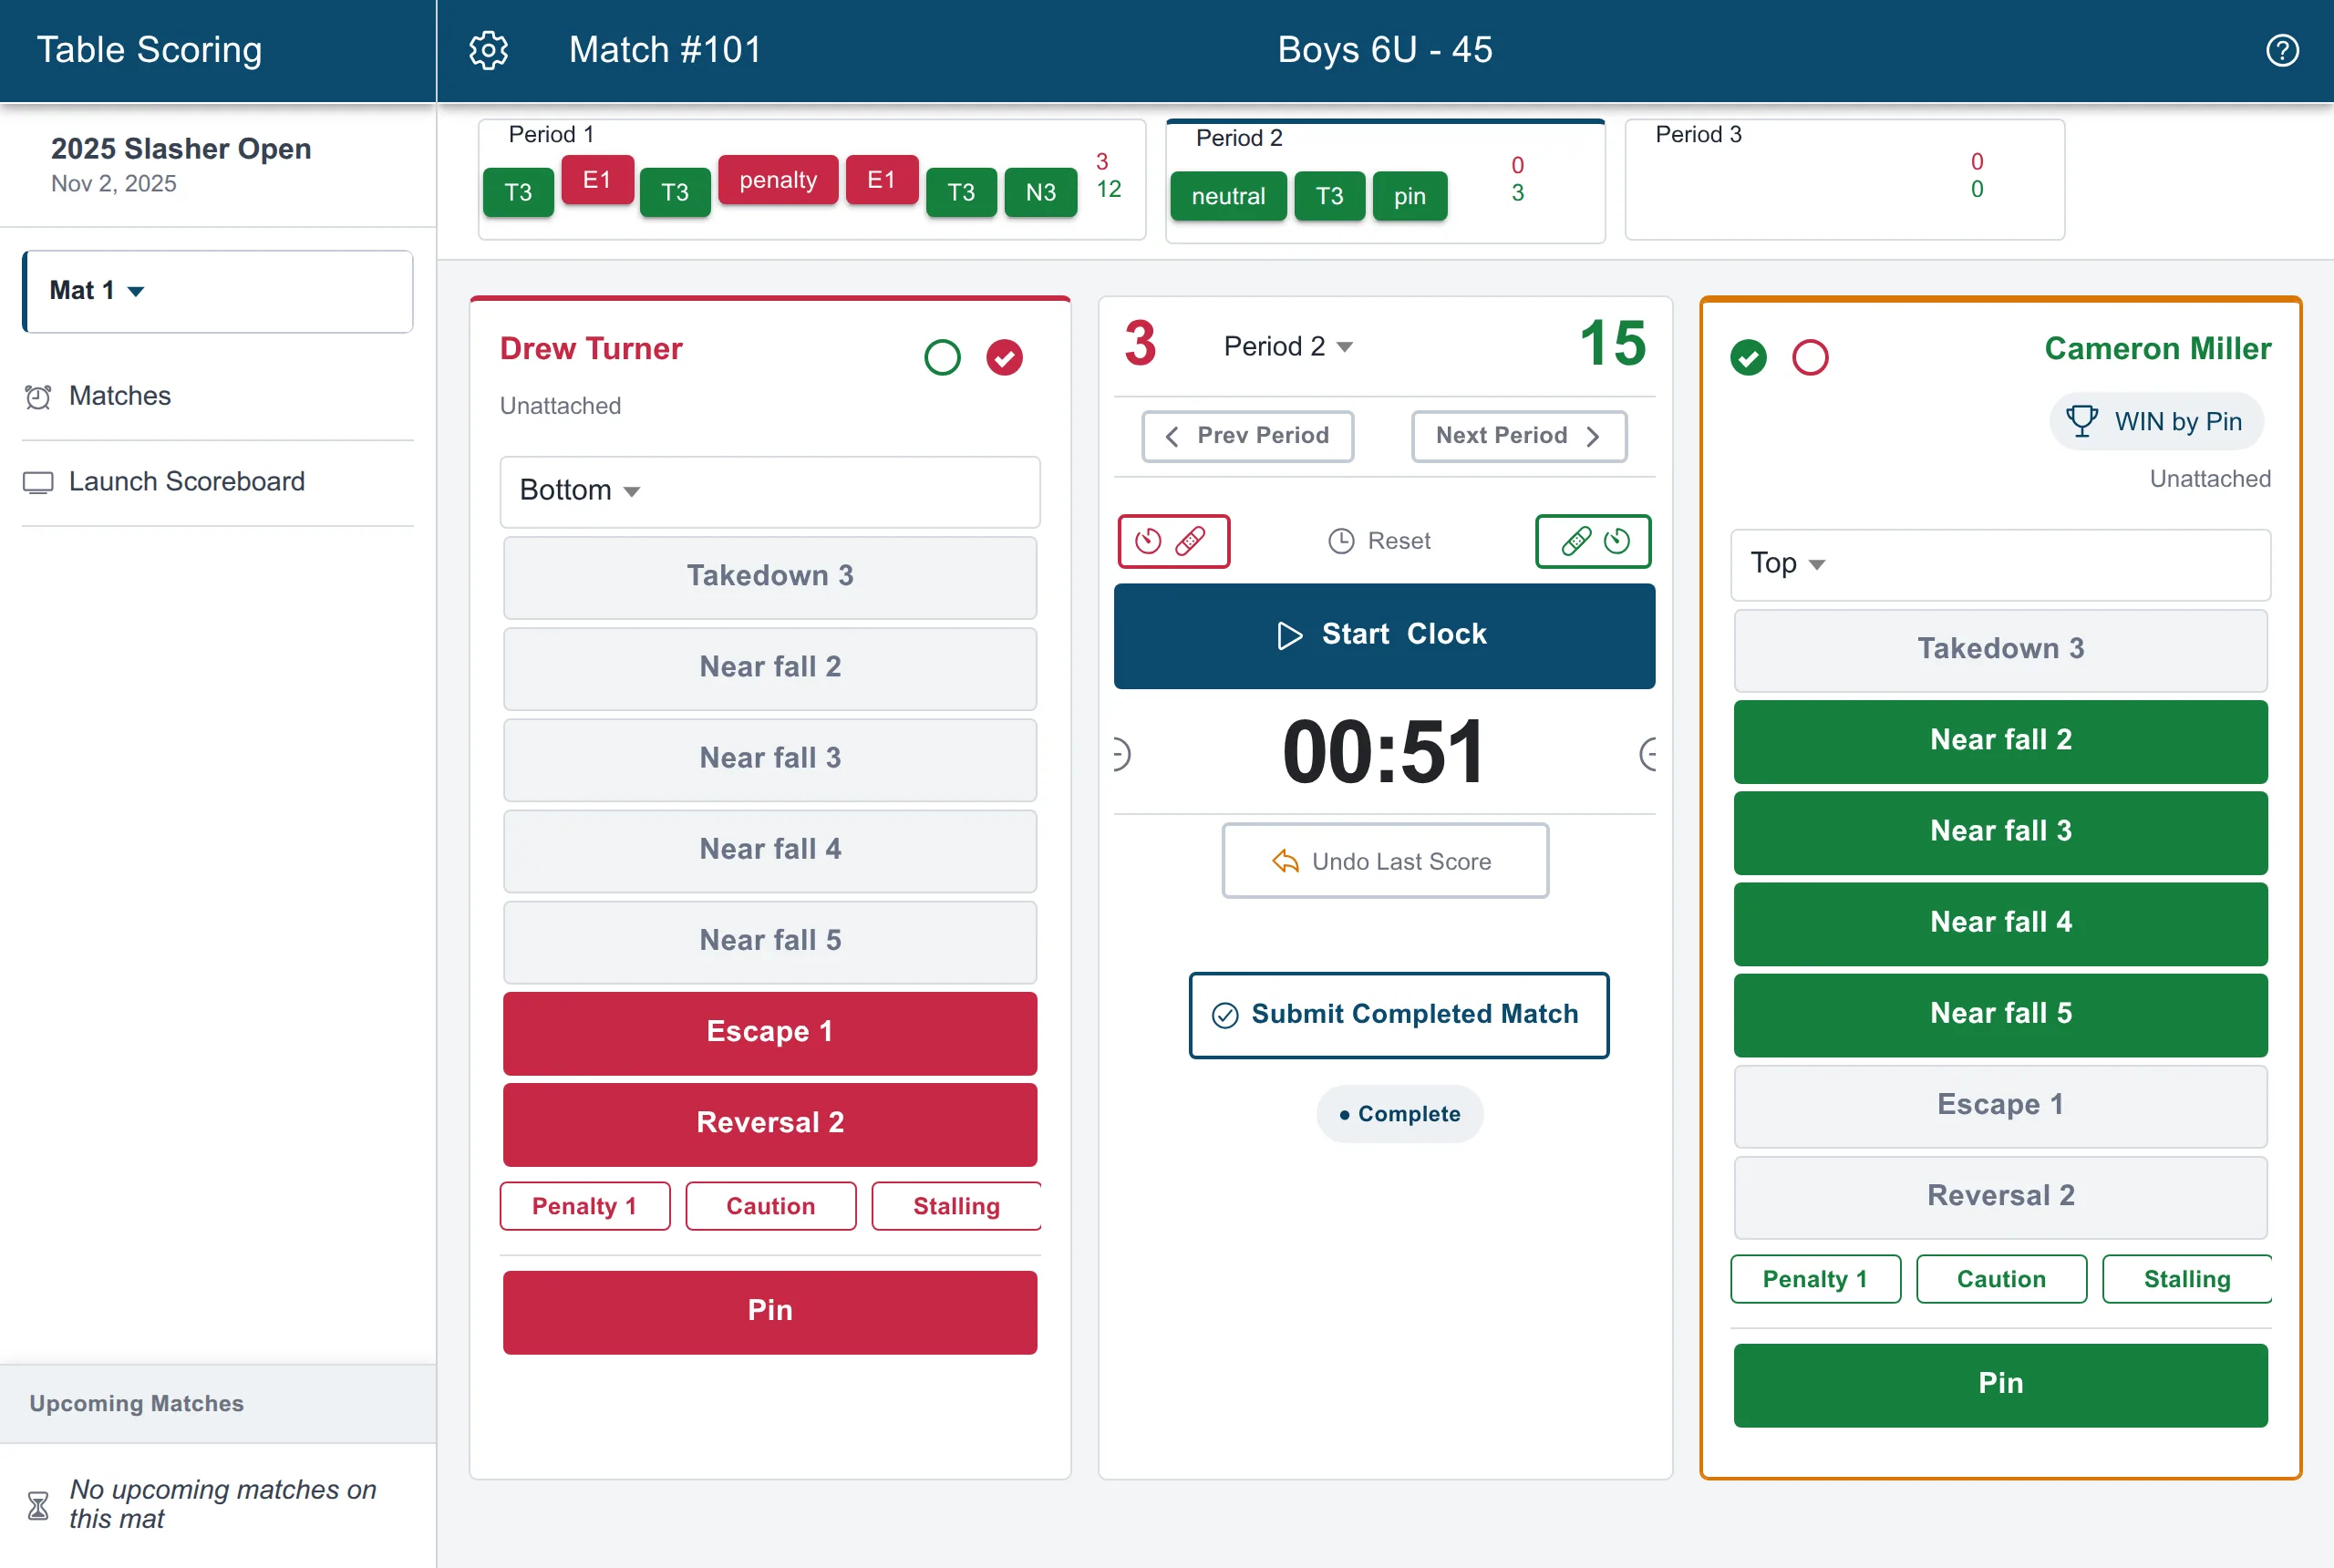Screen dimensions: 2334x1568
Task: Select the Match #101 title
Action: click(x=665, y=50)
